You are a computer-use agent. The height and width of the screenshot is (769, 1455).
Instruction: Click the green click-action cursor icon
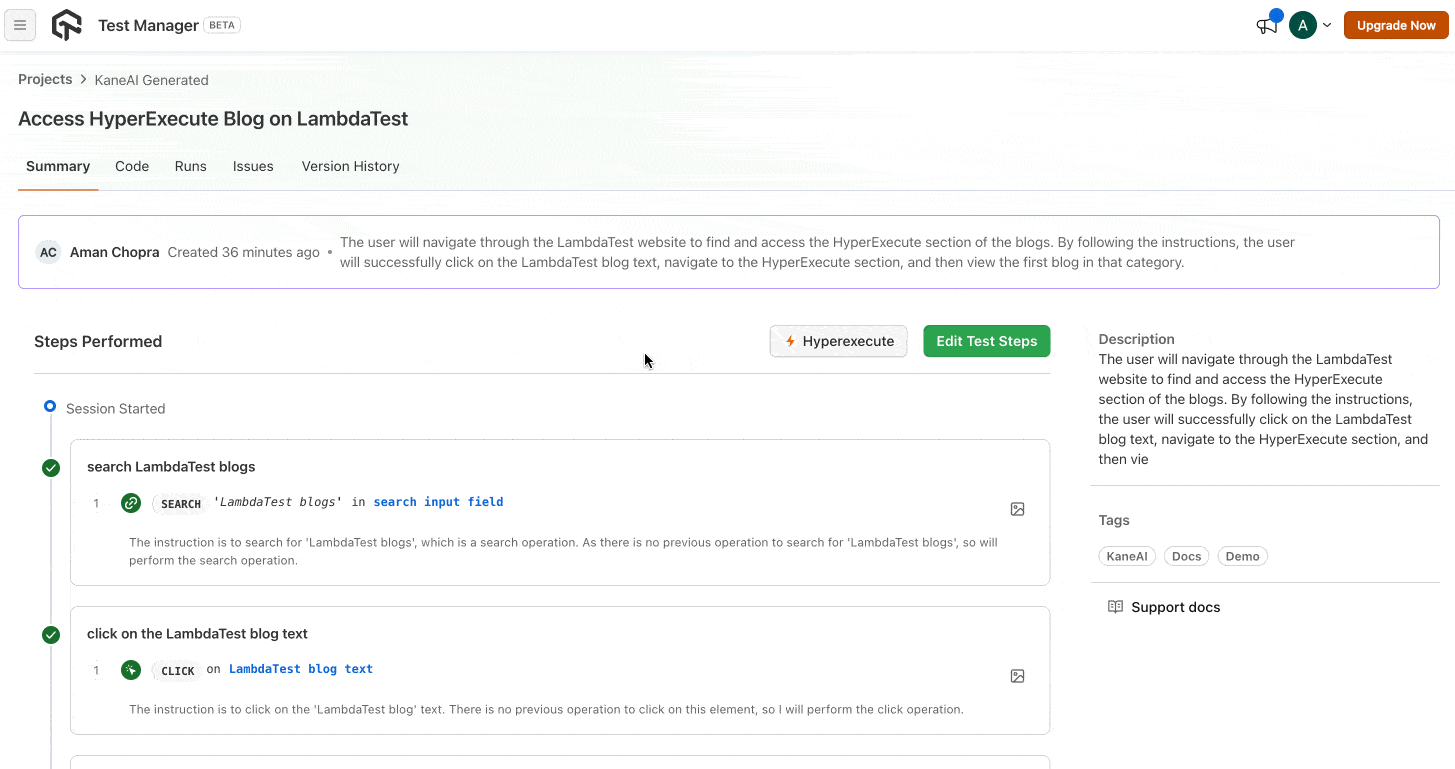click(131, 670)
